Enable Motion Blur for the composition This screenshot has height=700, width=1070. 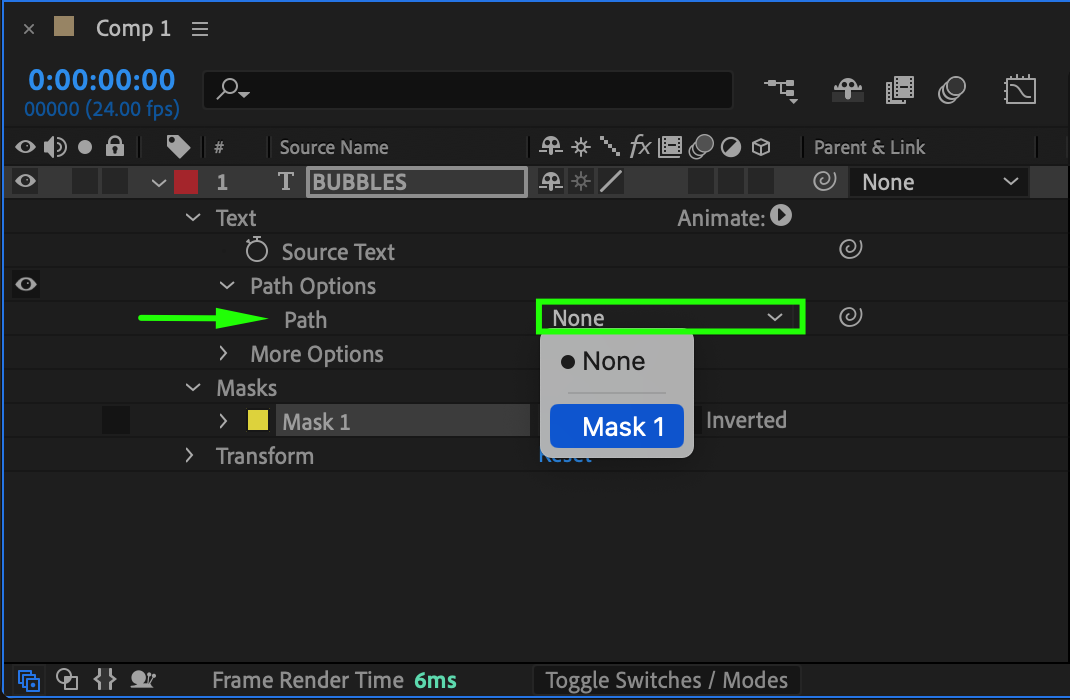pos(952,91)
